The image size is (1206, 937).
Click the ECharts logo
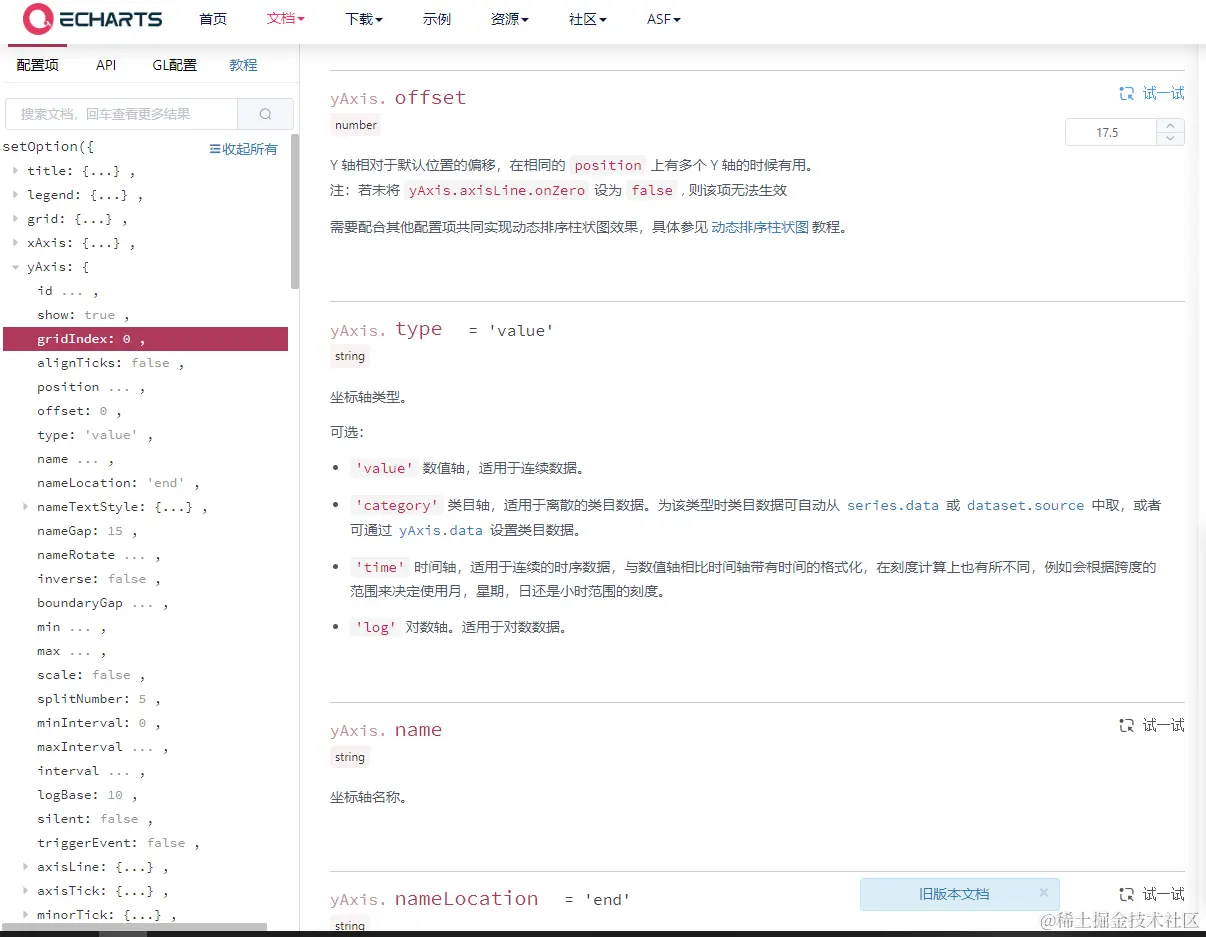[x=92, y=19]
